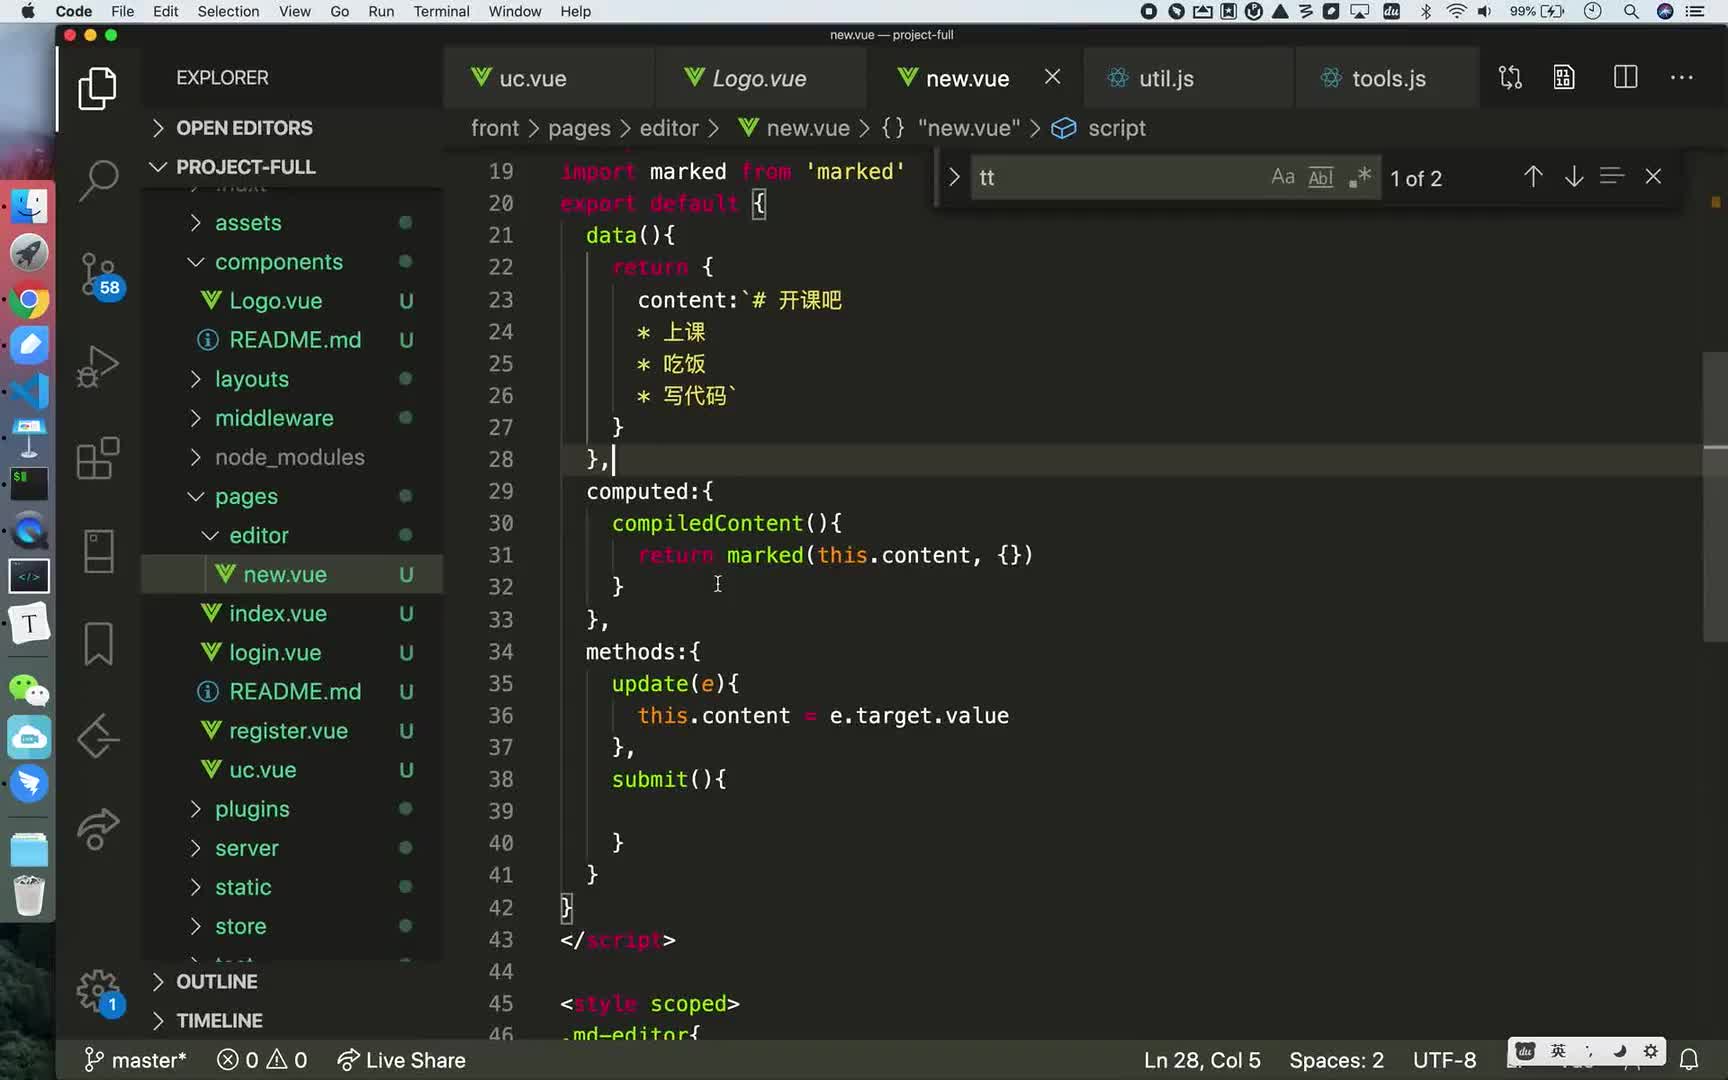Expand the OPEN EDITORS section
This screenshot has height=1080, width=1728.
pos(244,128)
